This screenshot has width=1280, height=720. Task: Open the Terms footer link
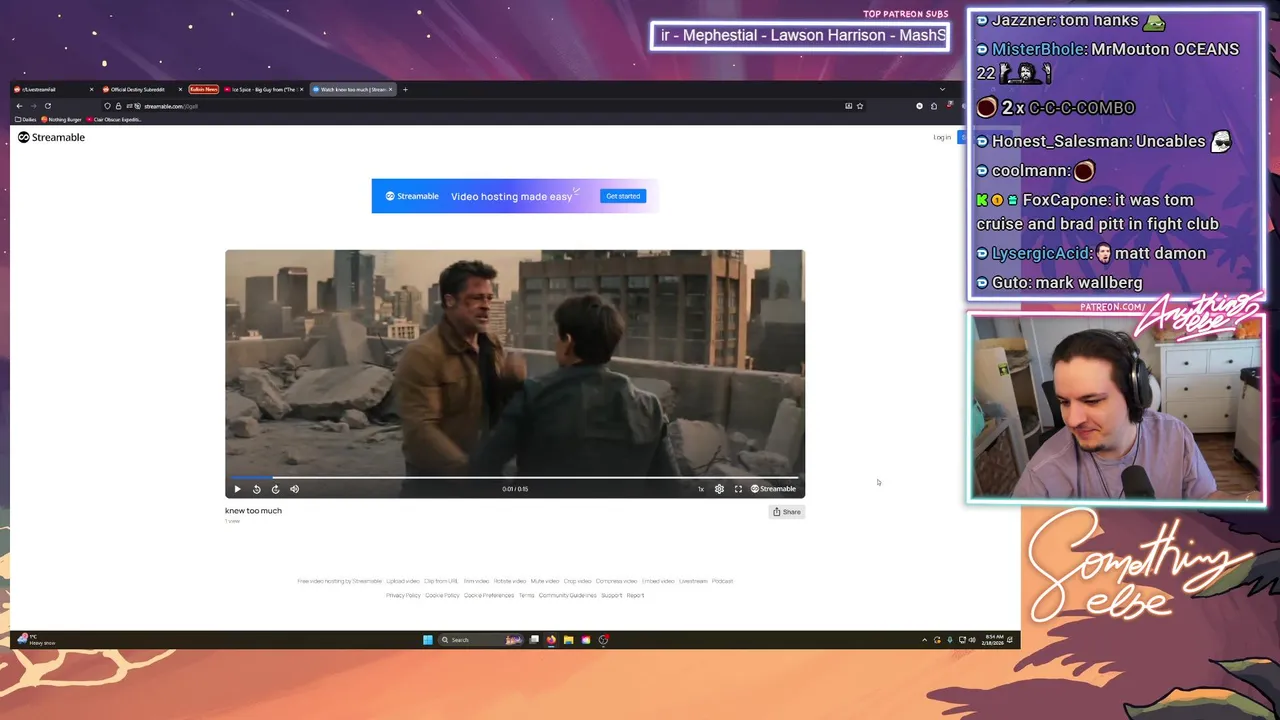[x=527, y=595]
